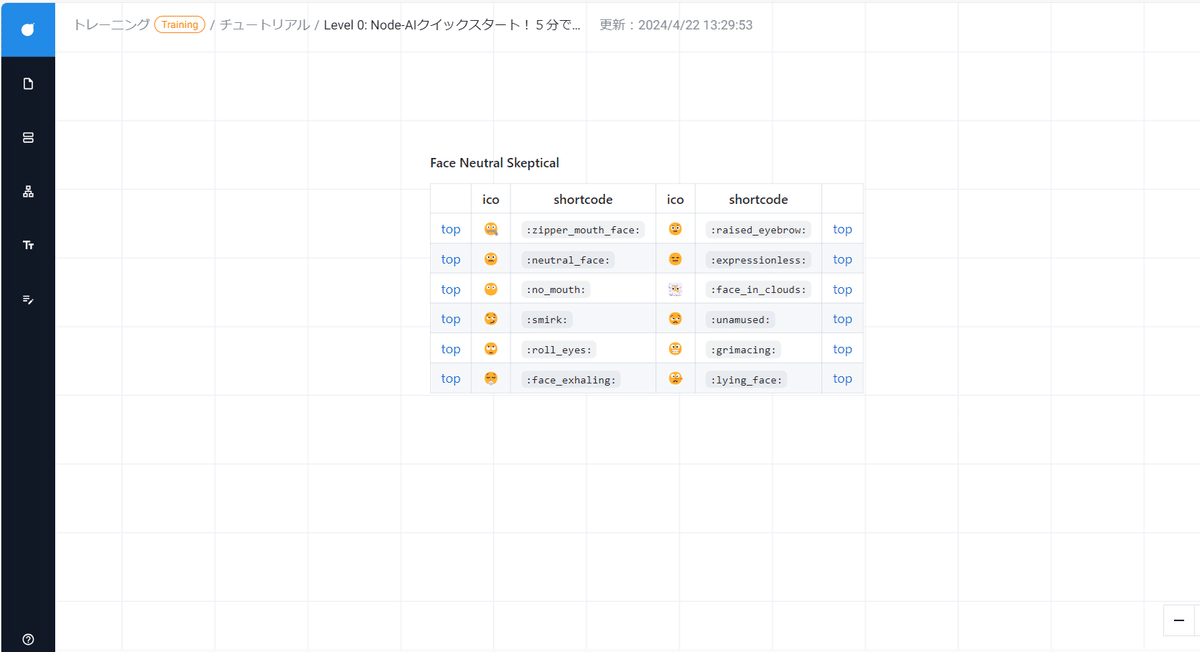Follow the top link left of :roll_eyes:
Viewport: 1200px width, 652px height.
(451, 349)
